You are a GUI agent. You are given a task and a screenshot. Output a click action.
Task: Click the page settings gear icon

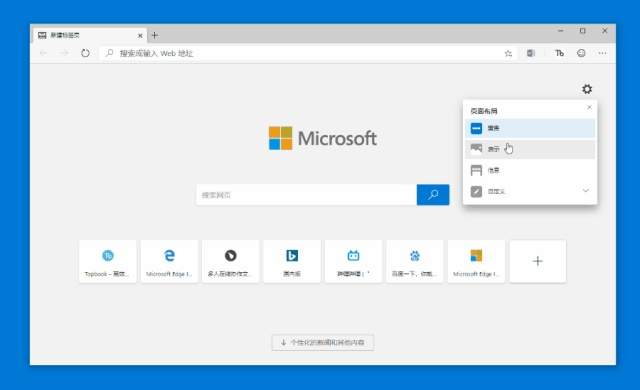click(587, 89)
